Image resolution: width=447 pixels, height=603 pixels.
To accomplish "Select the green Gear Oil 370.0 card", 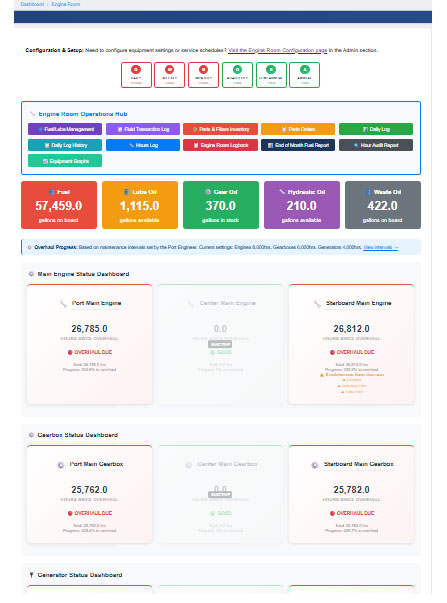I will [x=221, y=205].
